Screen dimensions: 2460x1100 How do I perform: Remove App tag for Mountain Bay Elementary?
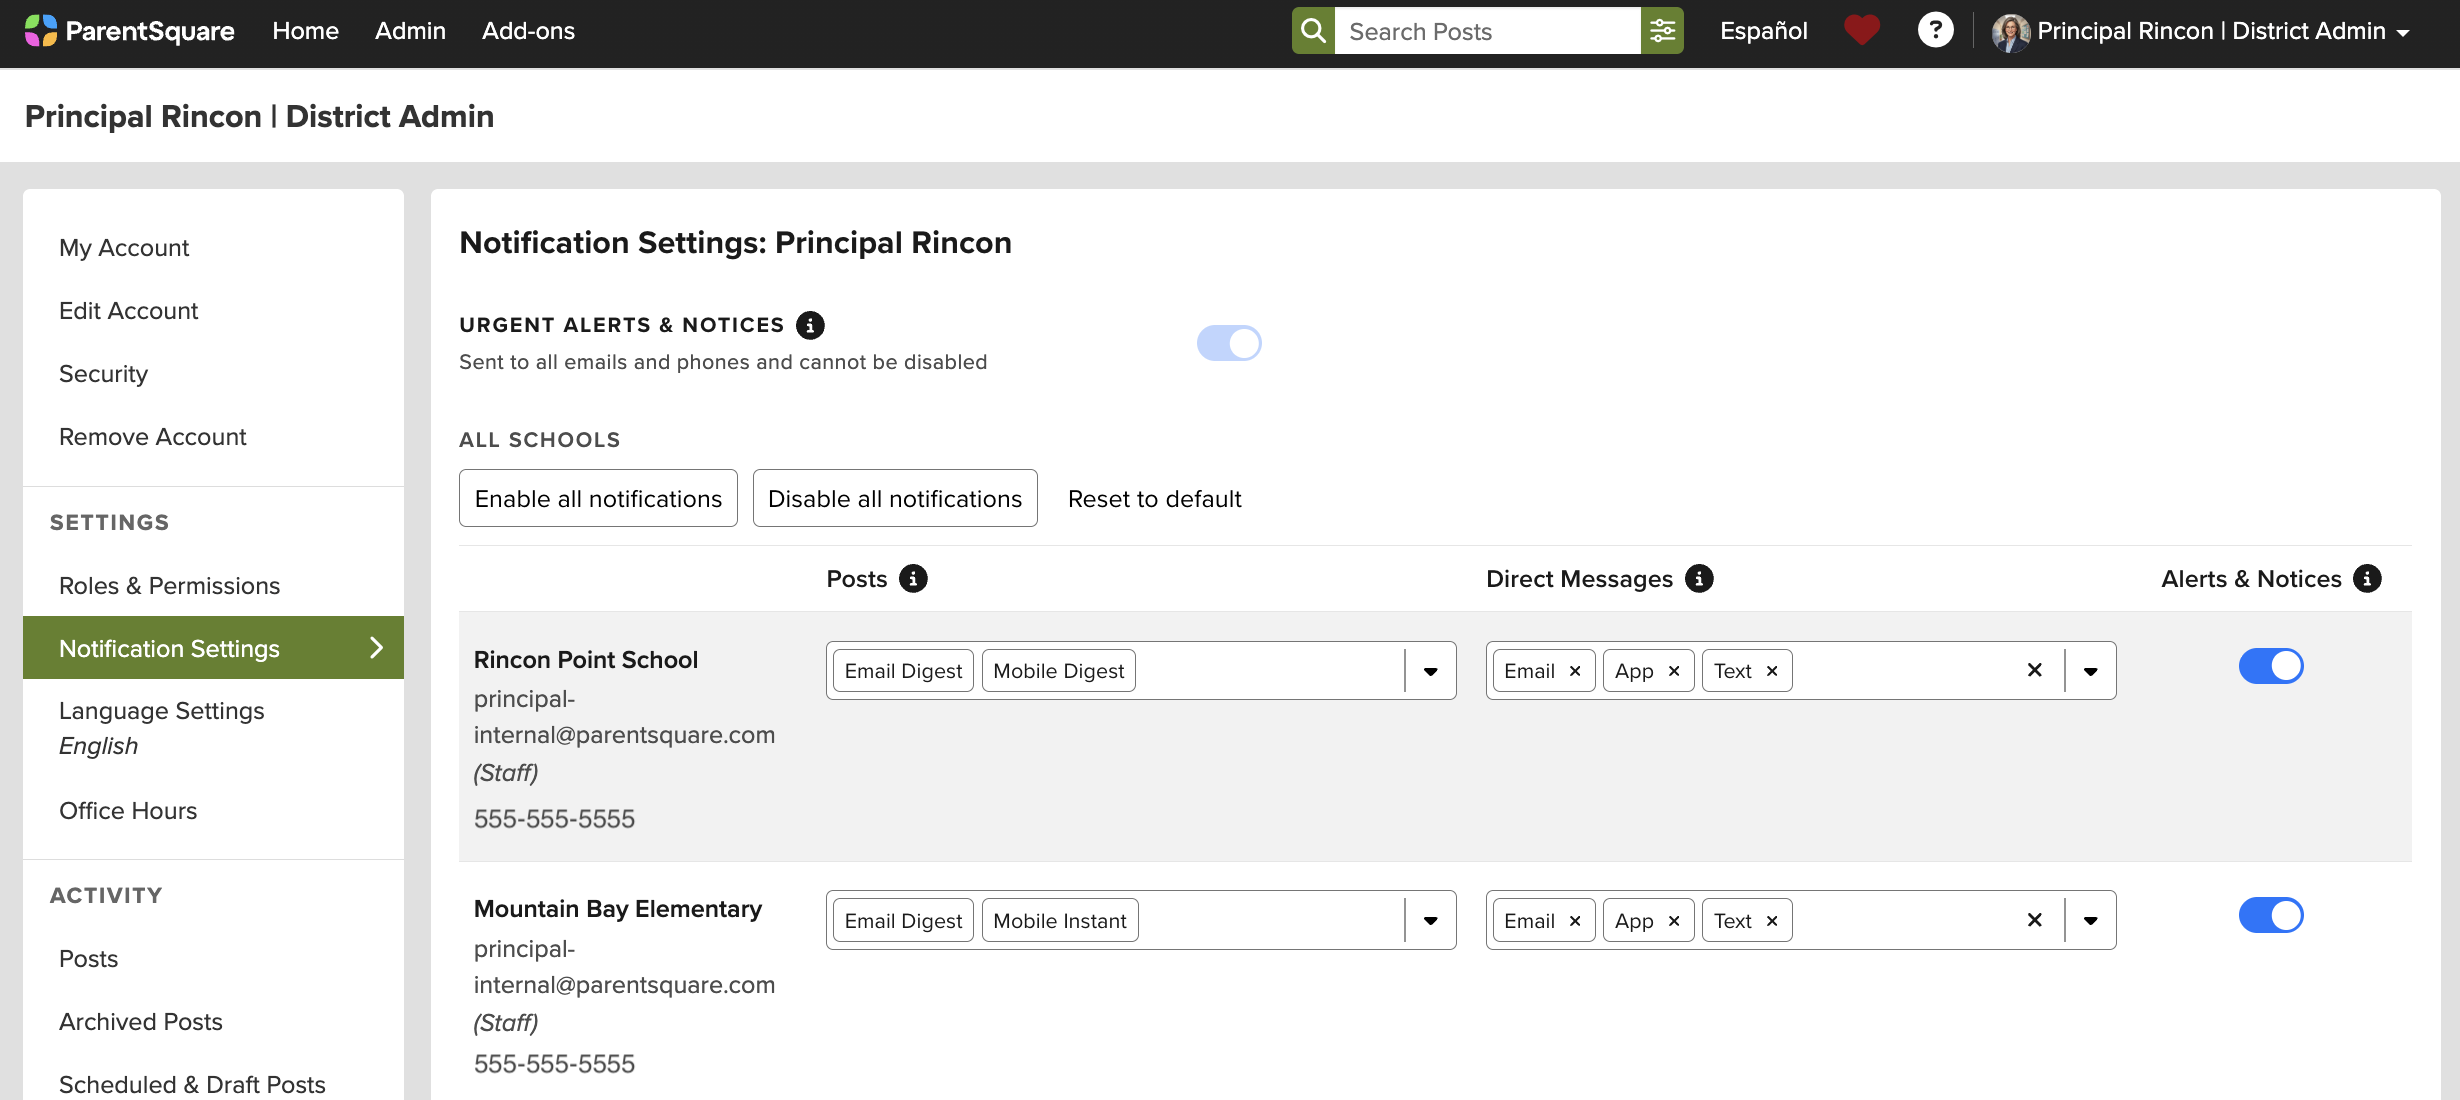[1674, 921]
